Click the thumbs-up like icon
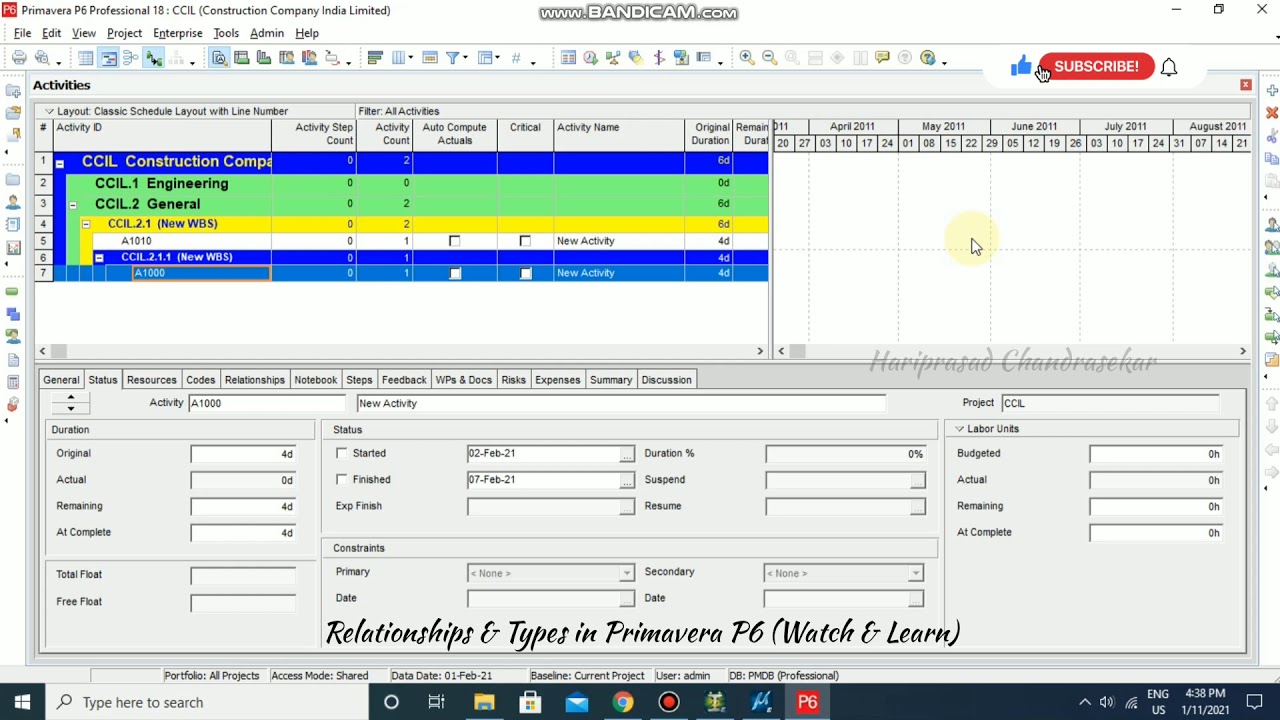Image resolution: width=1280 pixels, height=720 pixels. point(1021,66)
